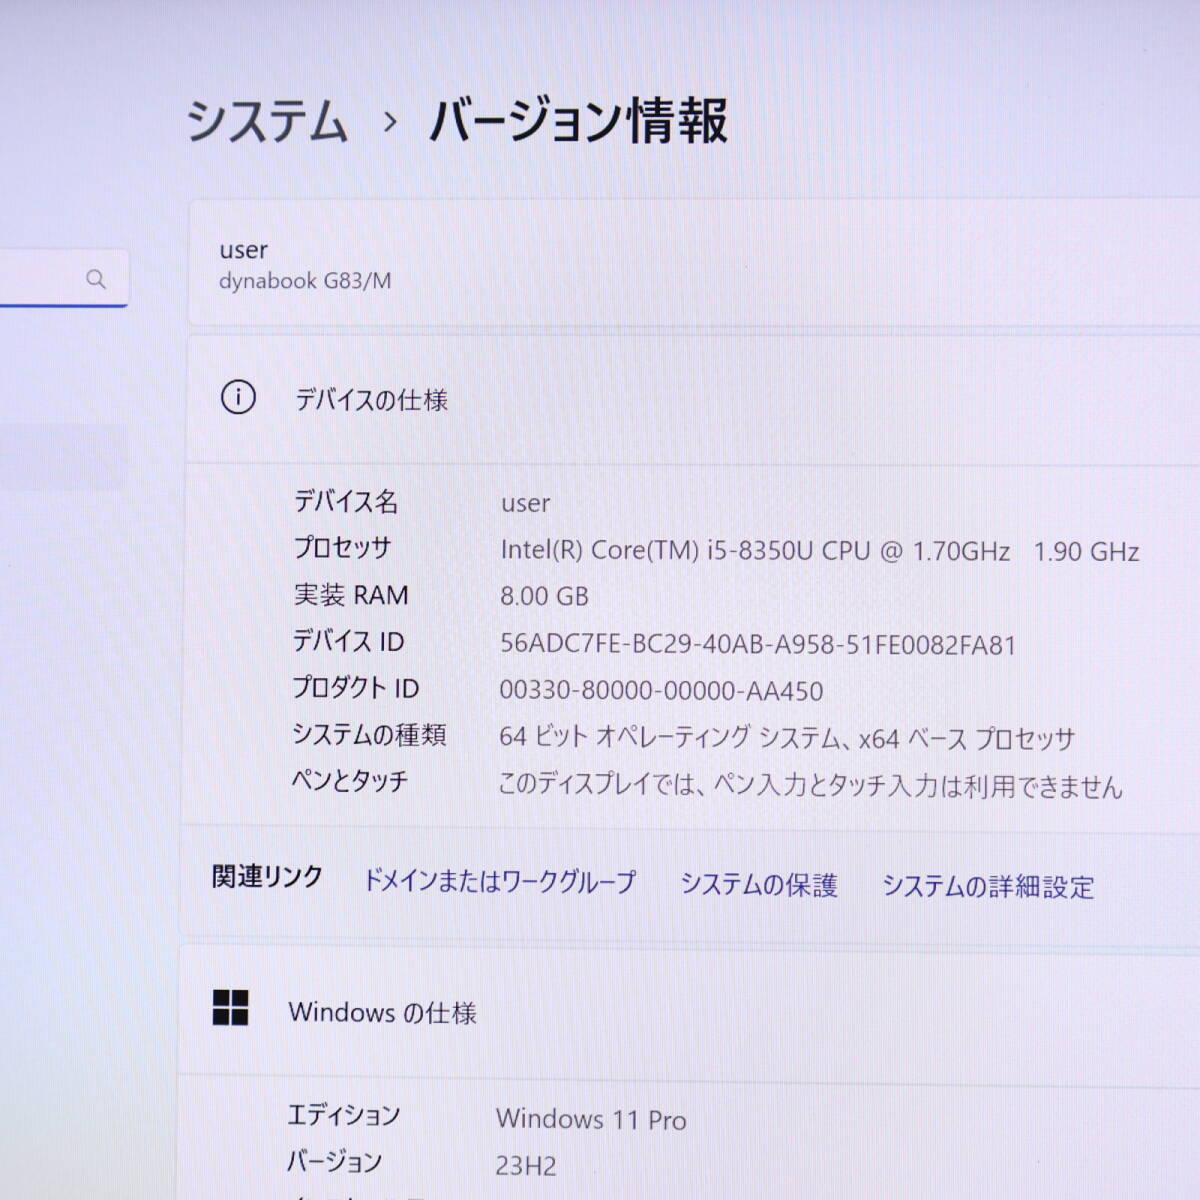Select product ID 00330-80000-00000-AA450
The image size is (1200, 1200).
(x=661, y=691)
